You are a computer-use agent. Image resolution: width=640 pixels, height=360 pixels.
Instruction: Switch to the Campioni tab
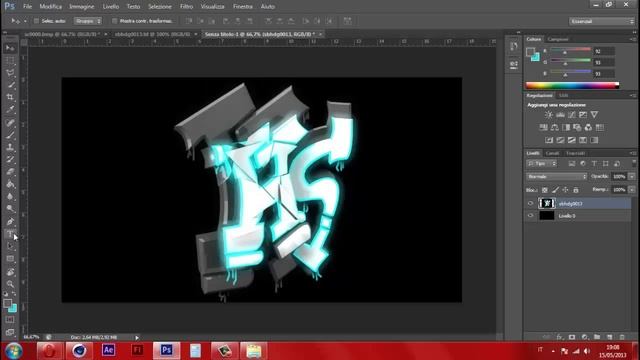(x=558, y=39)
